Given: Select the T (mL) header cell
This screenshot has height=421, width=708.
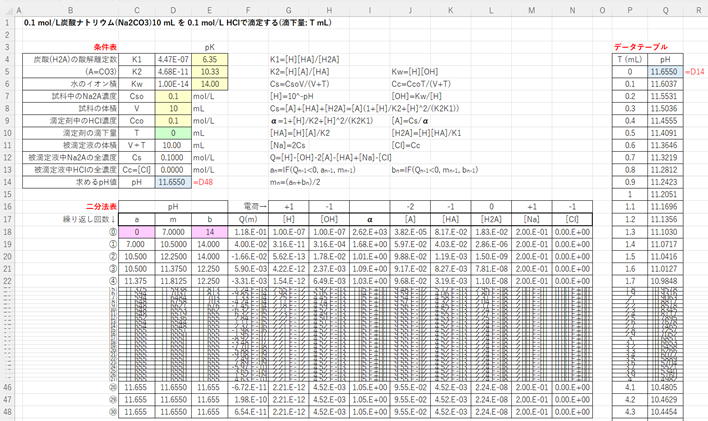Looking at the screenshot, I should coord(630,59).
